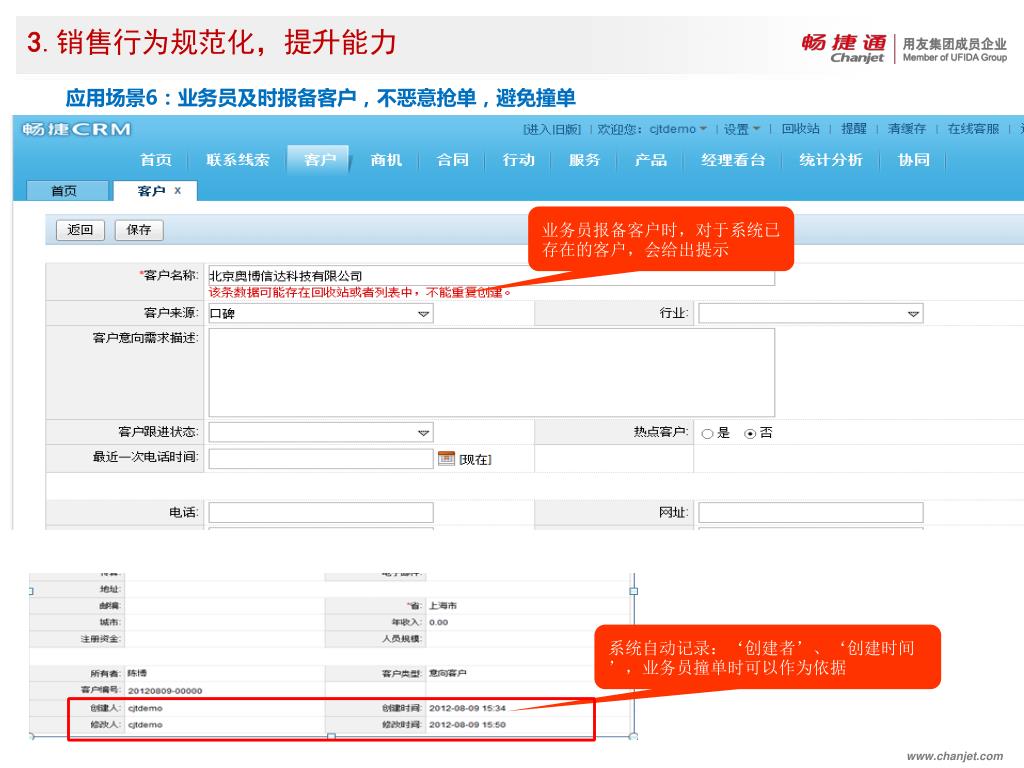The image size is (1024, 768).
Task: Click the 清缓存 link
Action: (x=907, y=129)
